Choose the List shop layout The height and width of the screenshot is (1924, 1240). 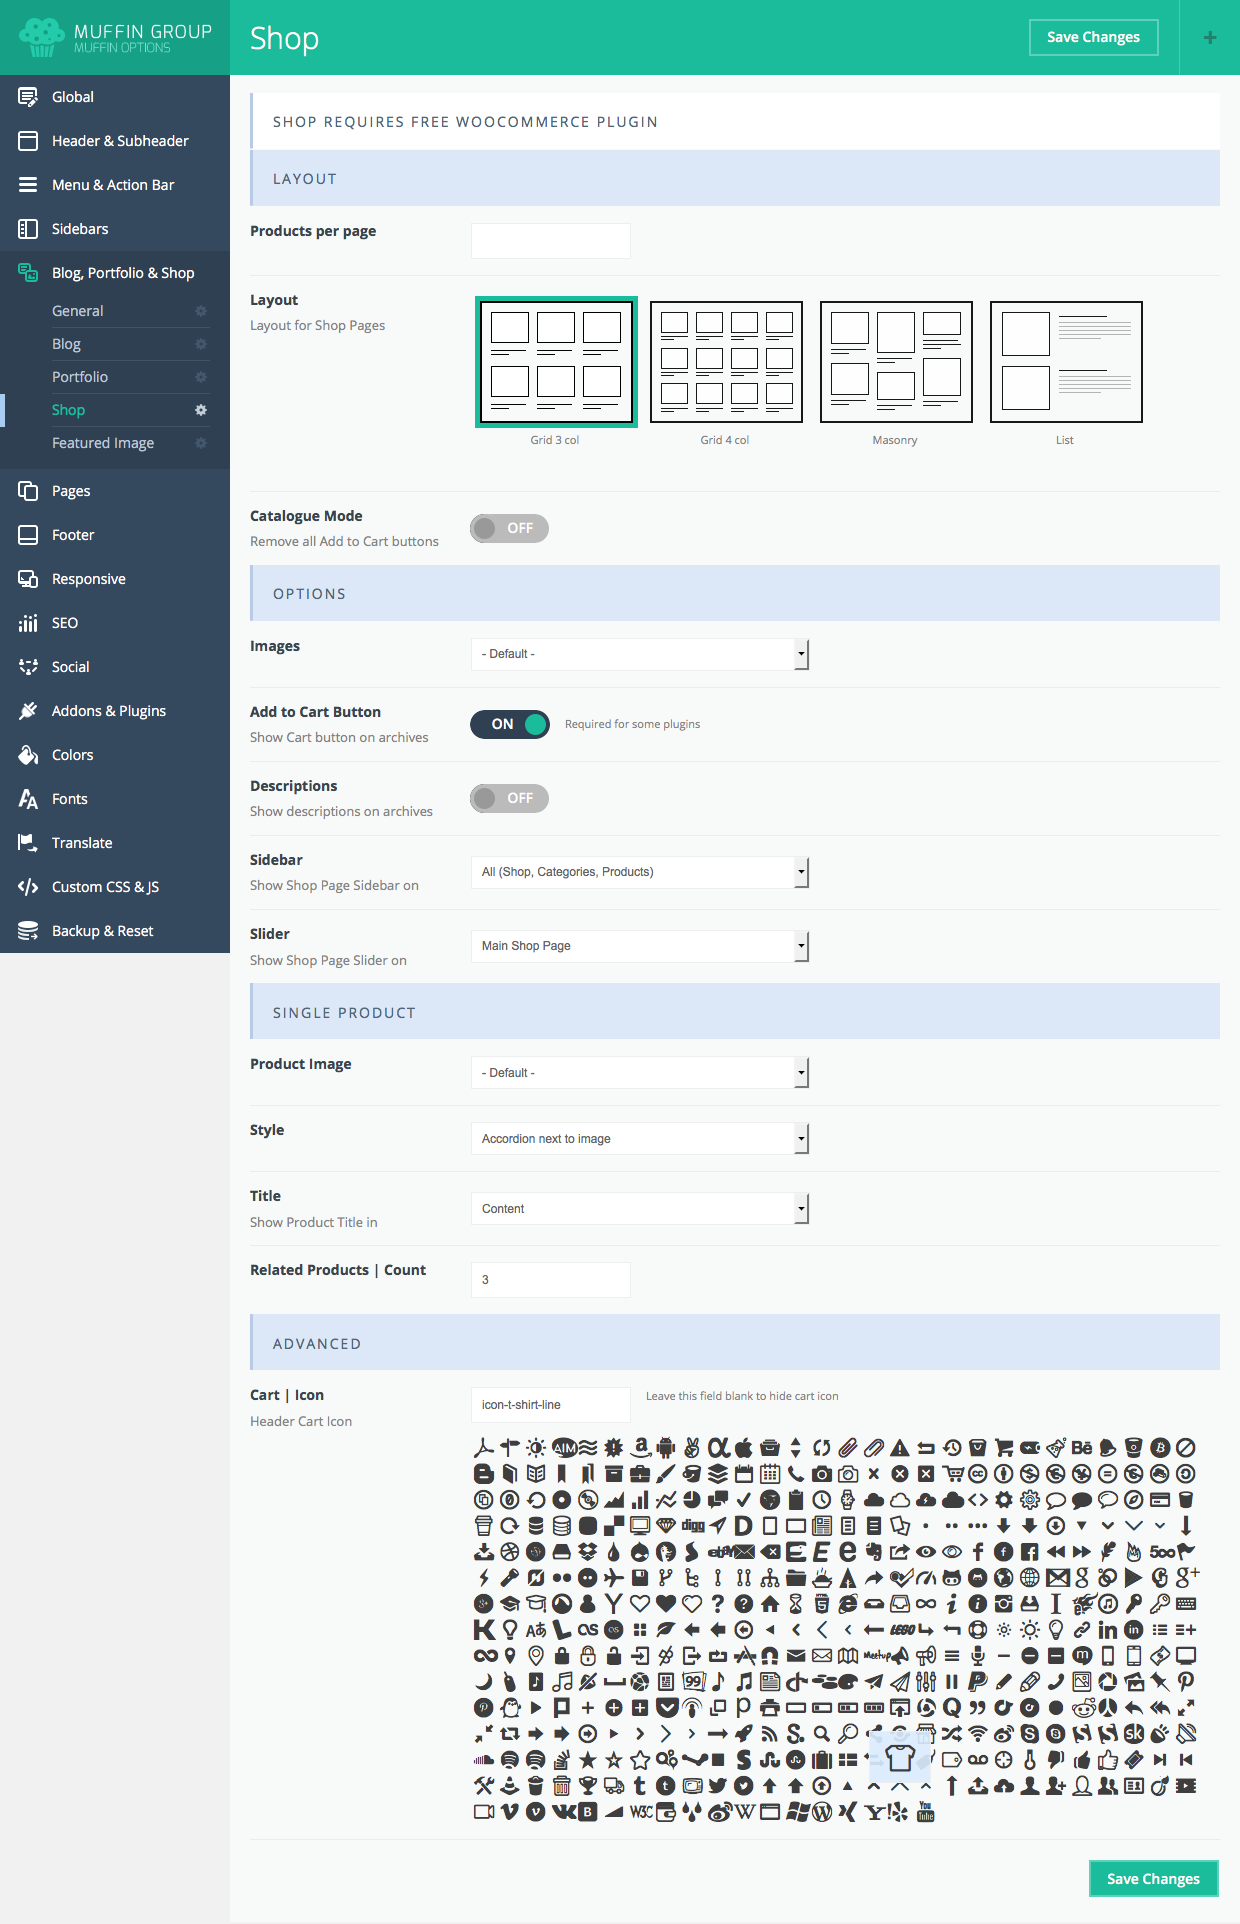(x=1066, y=362)
